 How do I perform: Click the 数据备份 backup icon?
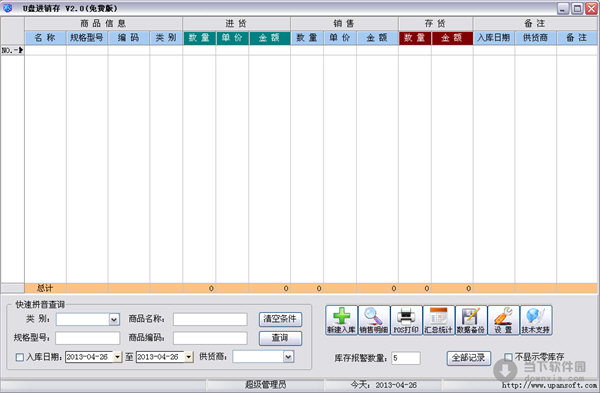471,320
